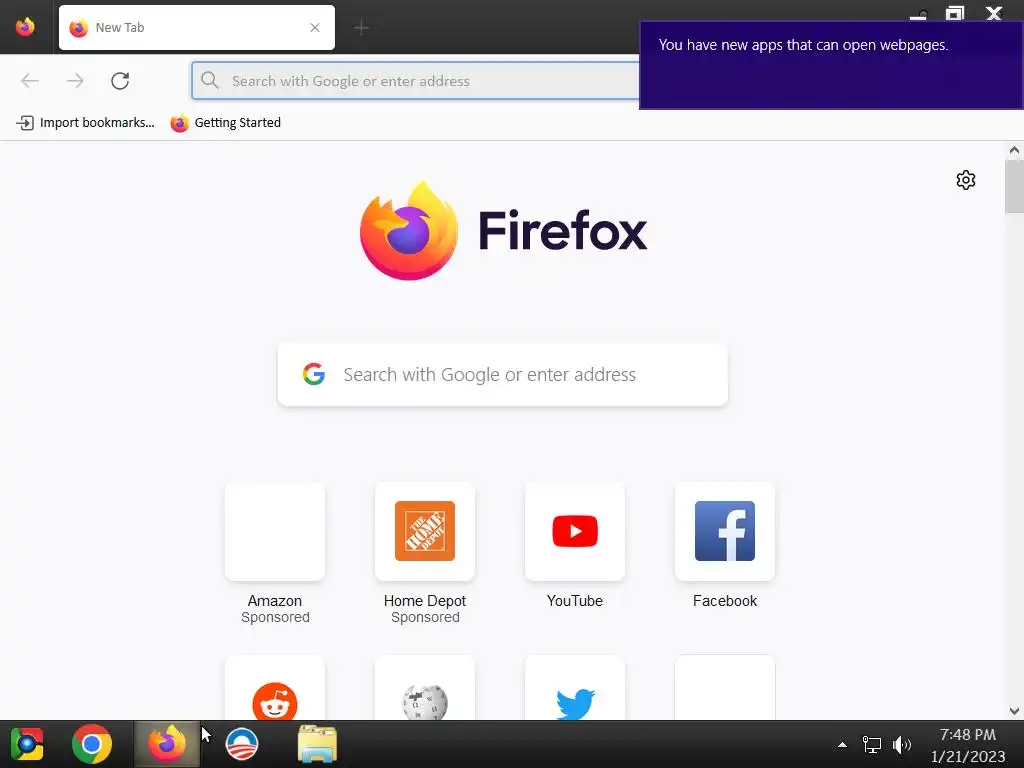The width and height of the screenshot is (1024, 768).
Task: Click the vertical scrollbar thumb
Action: pyautogui.click(x=1014, y=186)
